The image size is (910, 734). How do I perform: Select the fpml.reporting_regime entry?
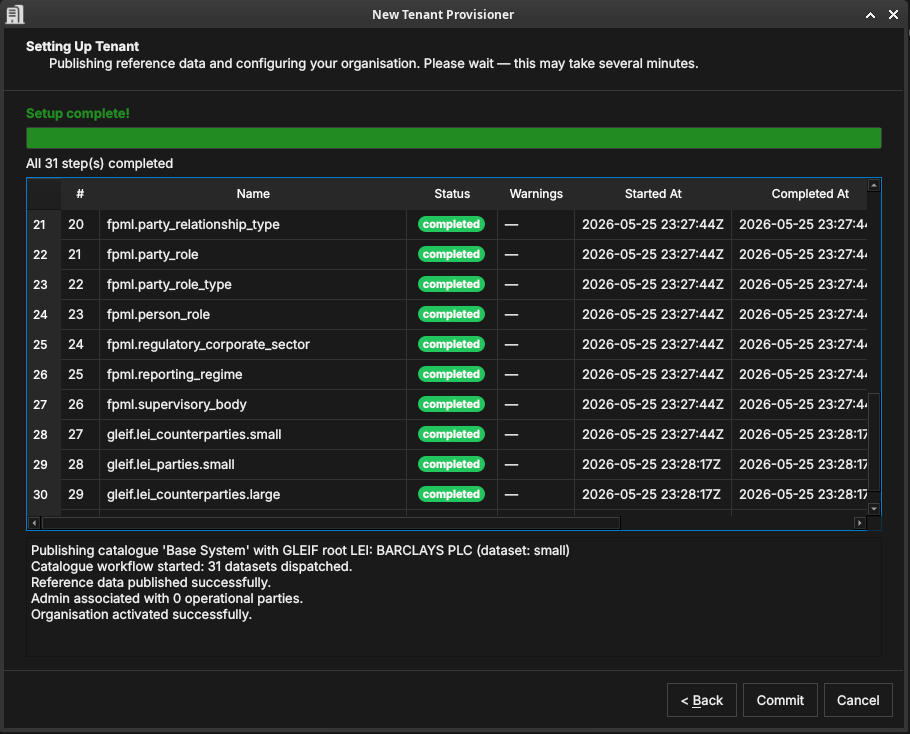point(175,375)
